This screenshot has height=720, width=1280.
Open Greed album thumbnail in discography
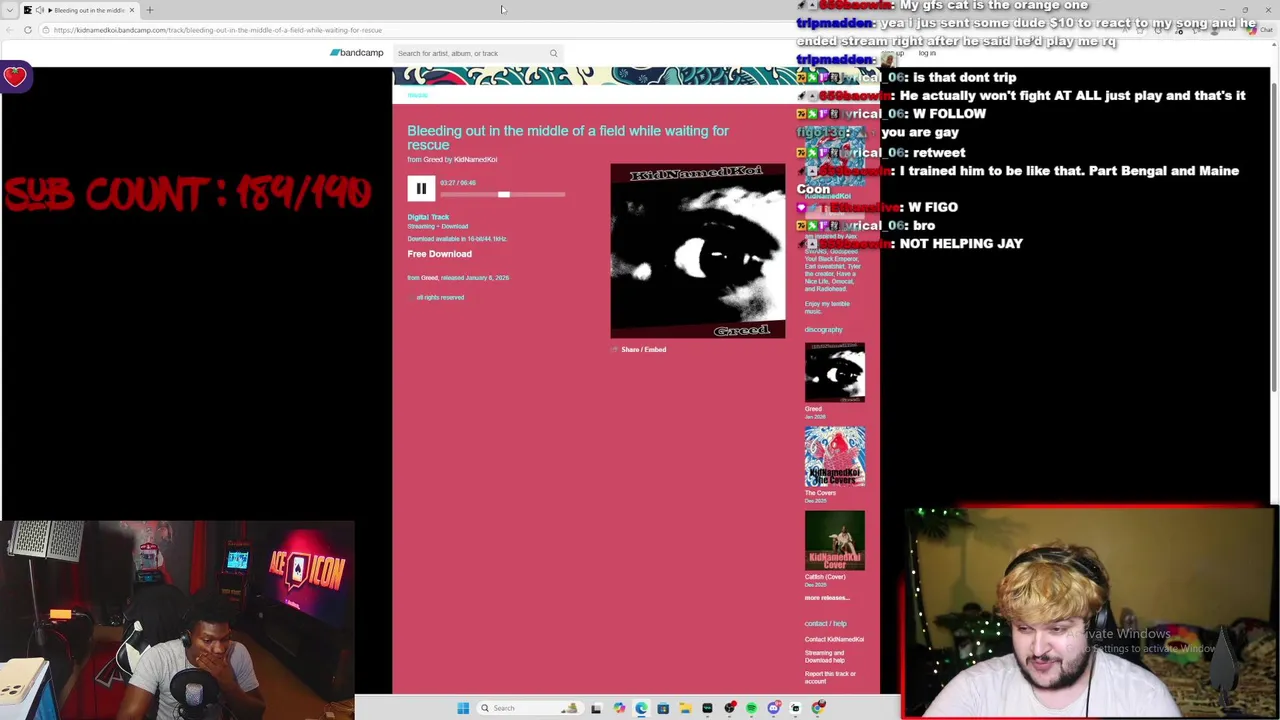pyautogui.click(x=835, y=372)
